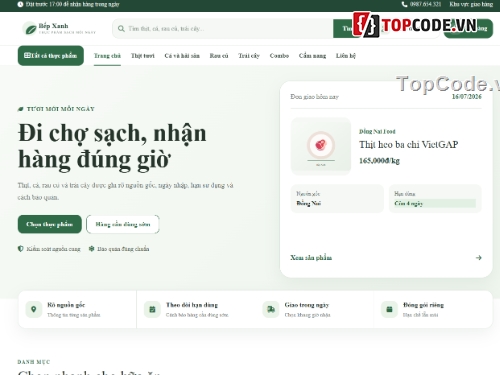Click the 'Theo dõi hạn dùng' feature title

(x=192, y=305)
